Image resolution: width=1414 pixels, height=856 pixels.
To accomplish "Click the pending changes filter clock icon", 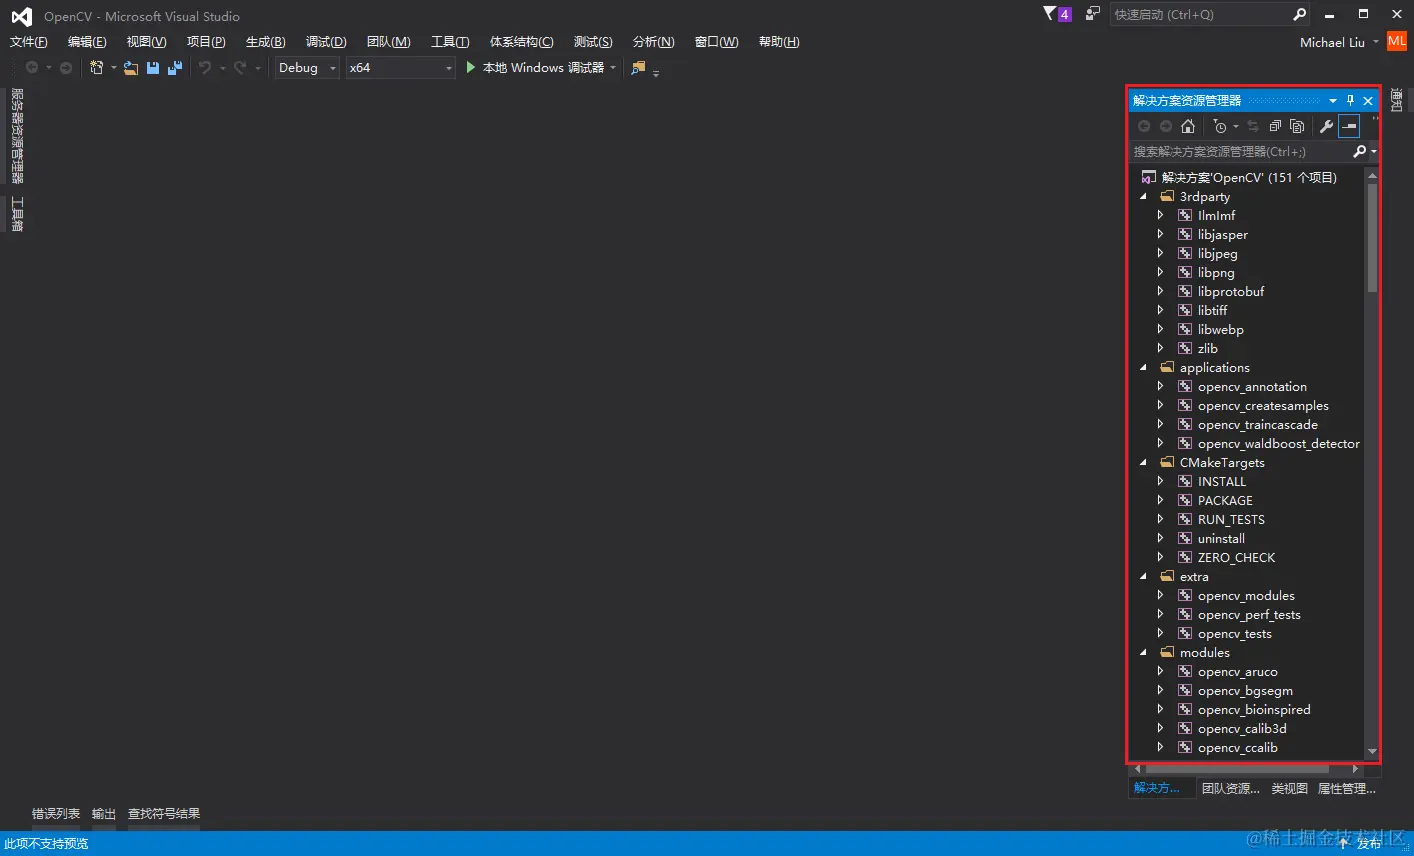I will [1219, 126].
